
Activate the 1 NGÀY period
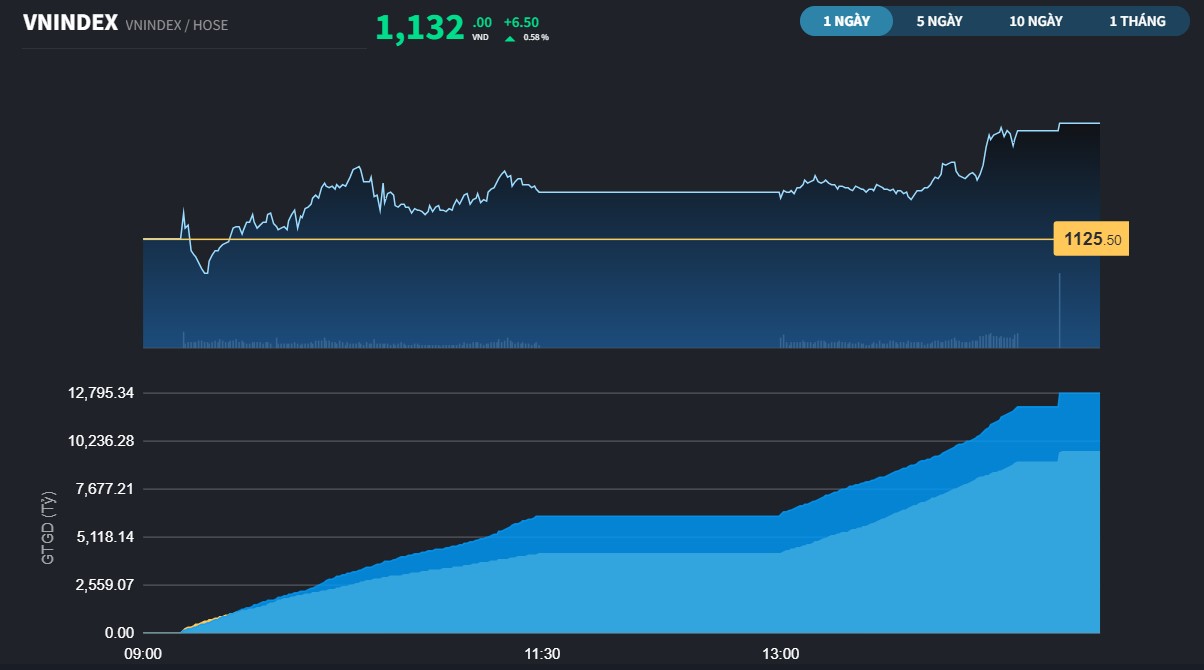[x=845, y=20]
